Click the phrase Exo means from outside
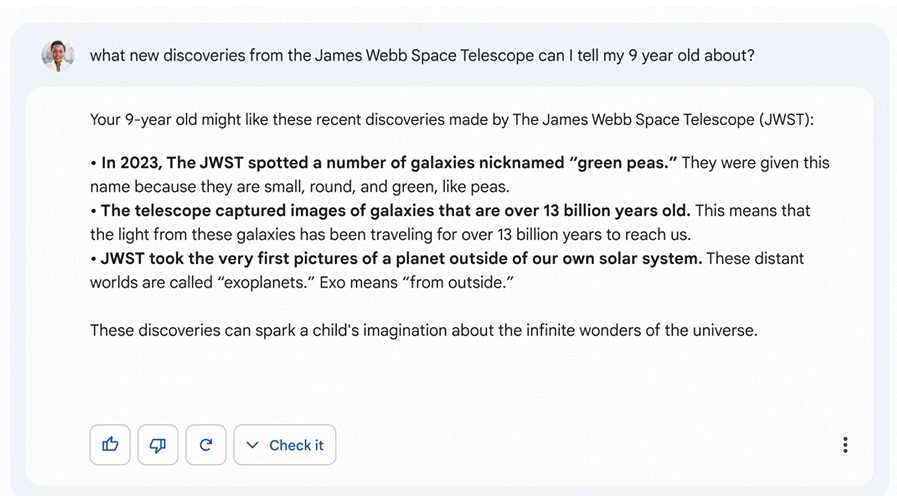 point(416,283)
